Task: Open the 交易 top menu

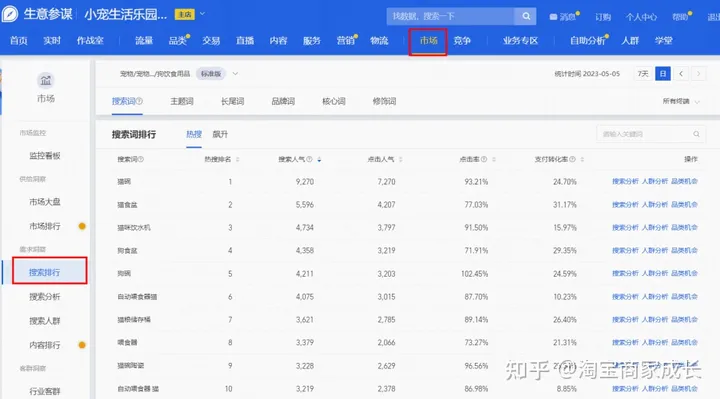Action: pyautogui.click(x=211, y=40)
